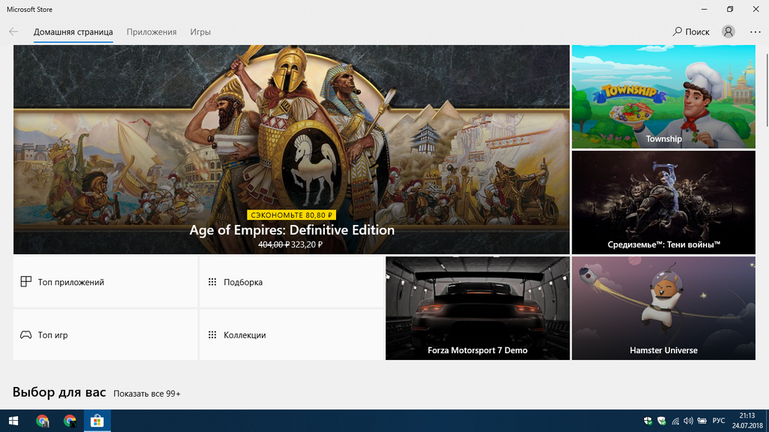The image size is (769, 432).
Task: Select the Домашняя страница tab
Action: pyautogui.click(x=73, y=32)
